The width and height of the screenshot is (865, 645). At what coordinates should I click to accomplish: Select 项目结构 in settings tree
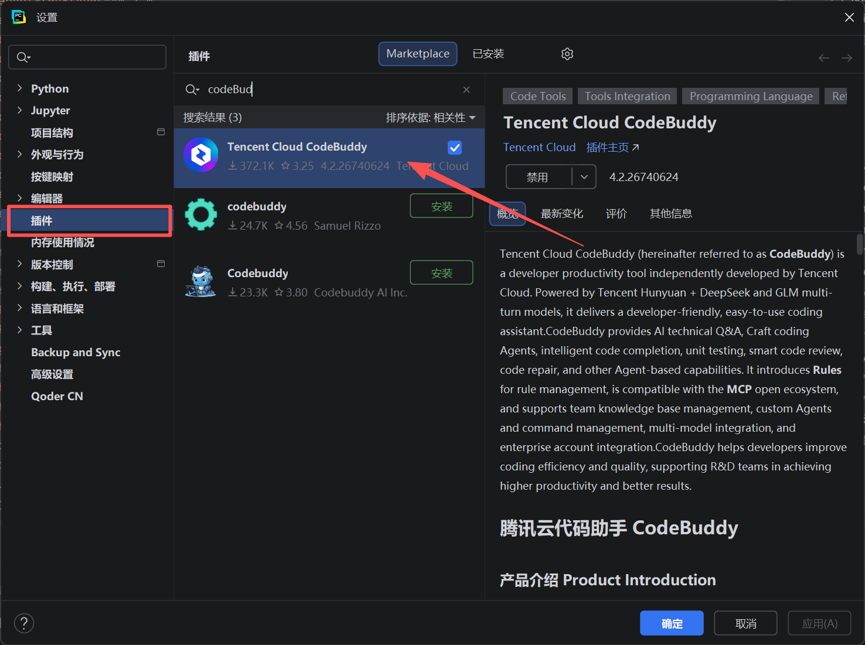tap(52, 132)
